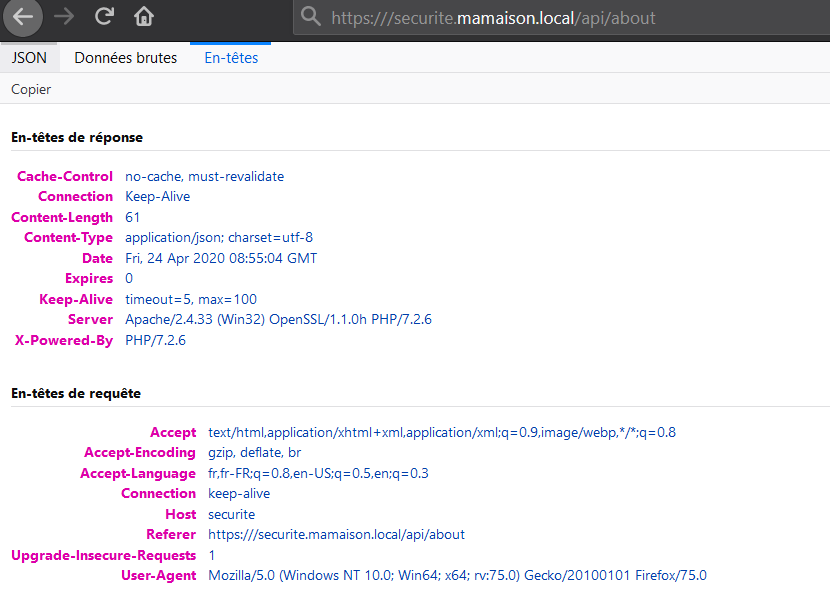Click the forward navigation arrow

pos(62,17)
